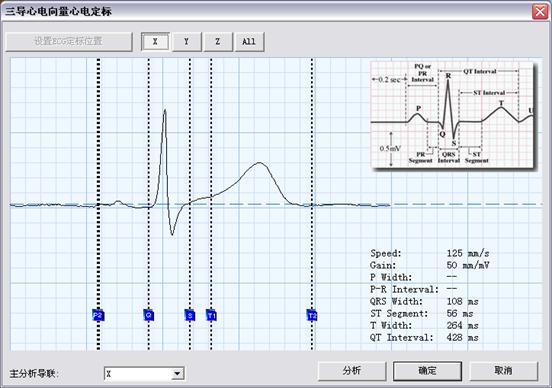This screenshot has height=388, width=552.
Task: Select the S marker handle
Action: pos(190,315)
